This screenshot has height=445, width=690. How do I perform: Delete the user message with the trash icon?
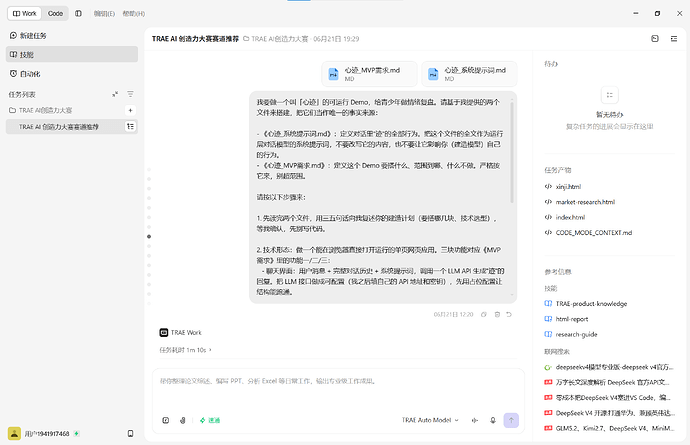497,315
